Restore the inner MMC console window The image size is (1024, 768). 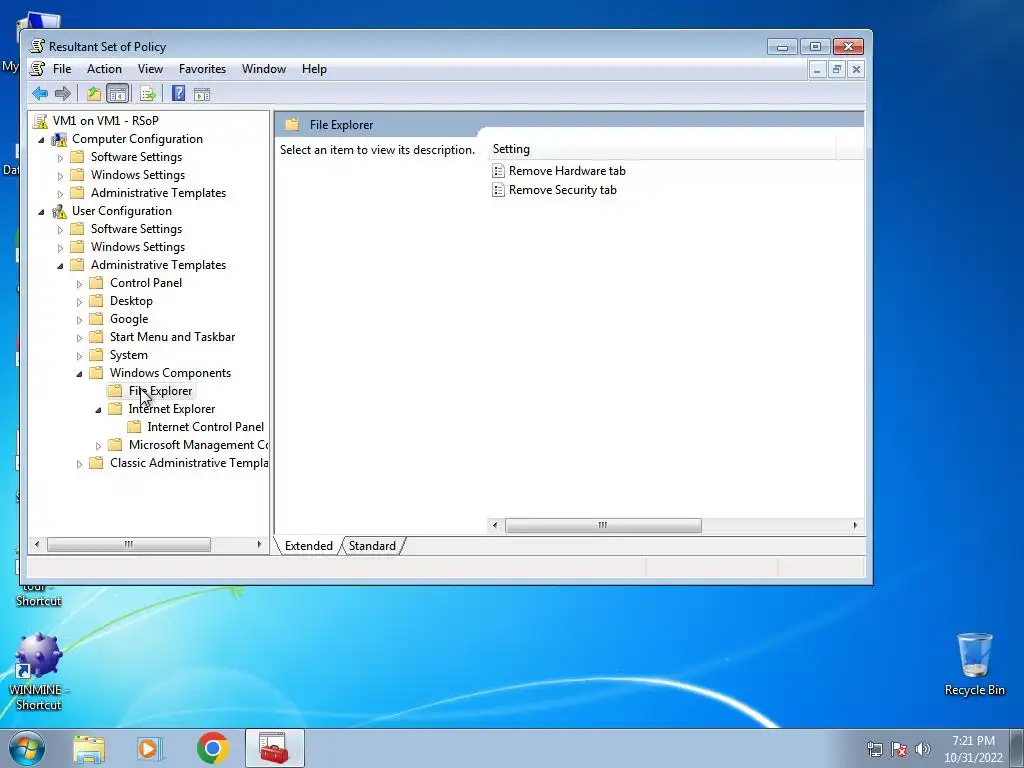[x=837, y=69]
